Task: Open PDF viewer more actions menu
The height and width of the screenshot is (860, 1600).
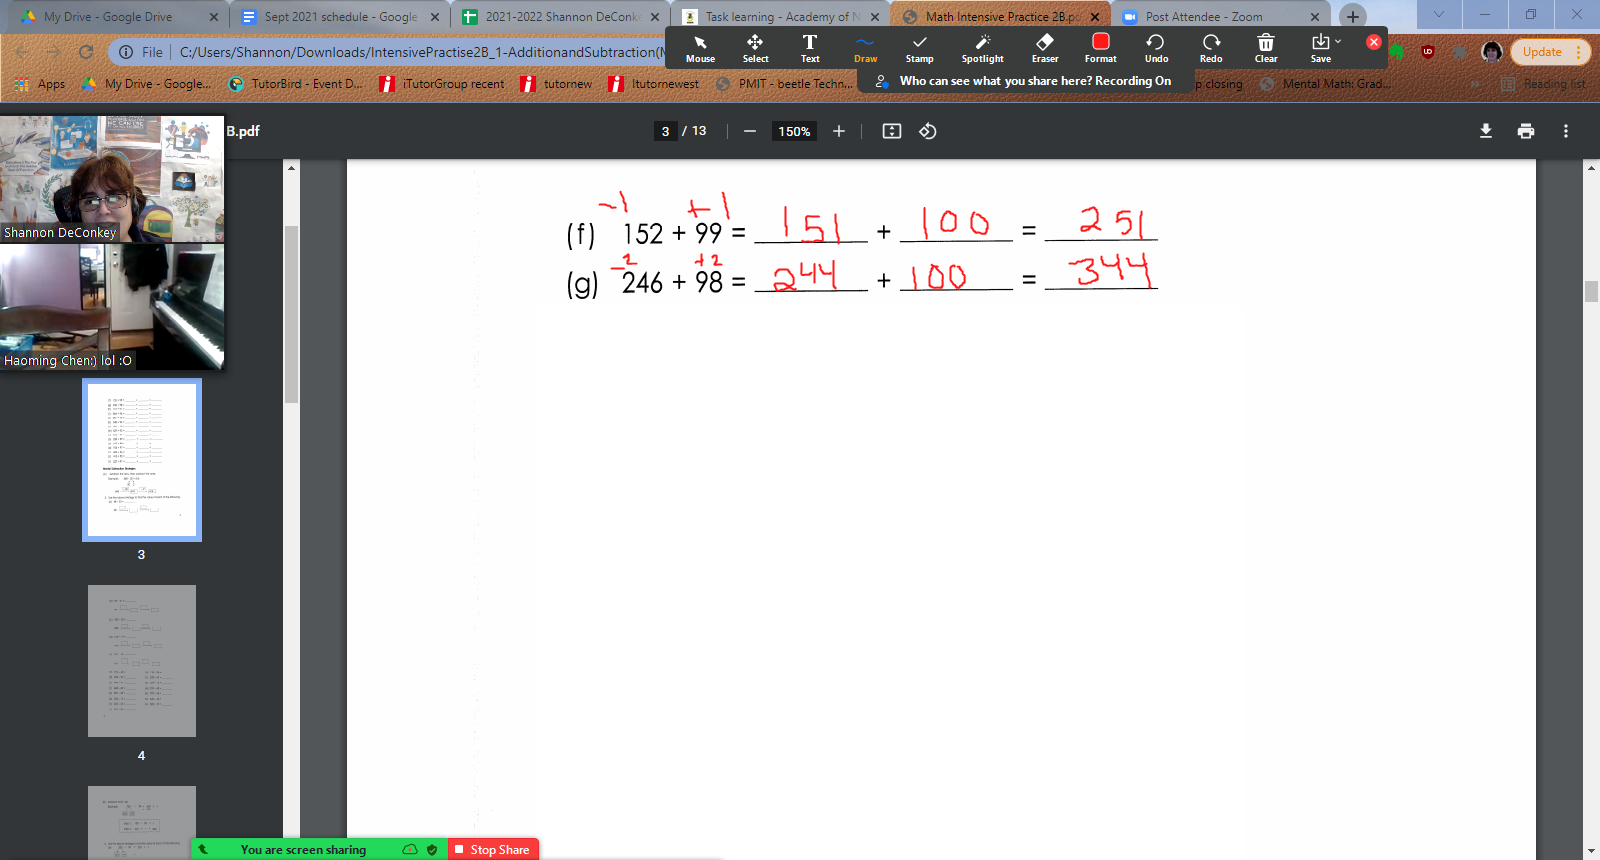Action: click(1566, 131)
